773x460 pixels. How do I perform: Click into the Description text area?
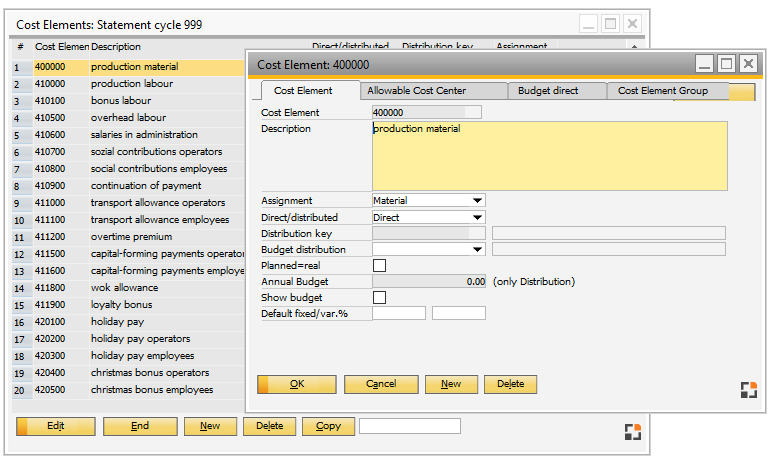[549, 156]
